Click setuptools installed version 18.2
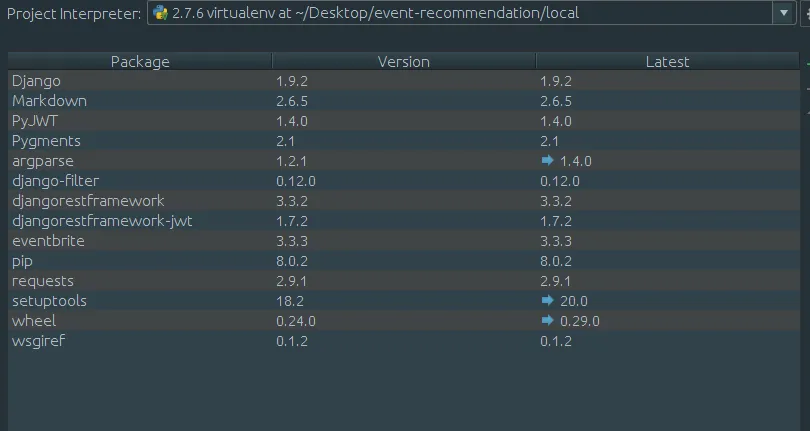The width and height of the screenshot is (810, 431). pos(290,300)
